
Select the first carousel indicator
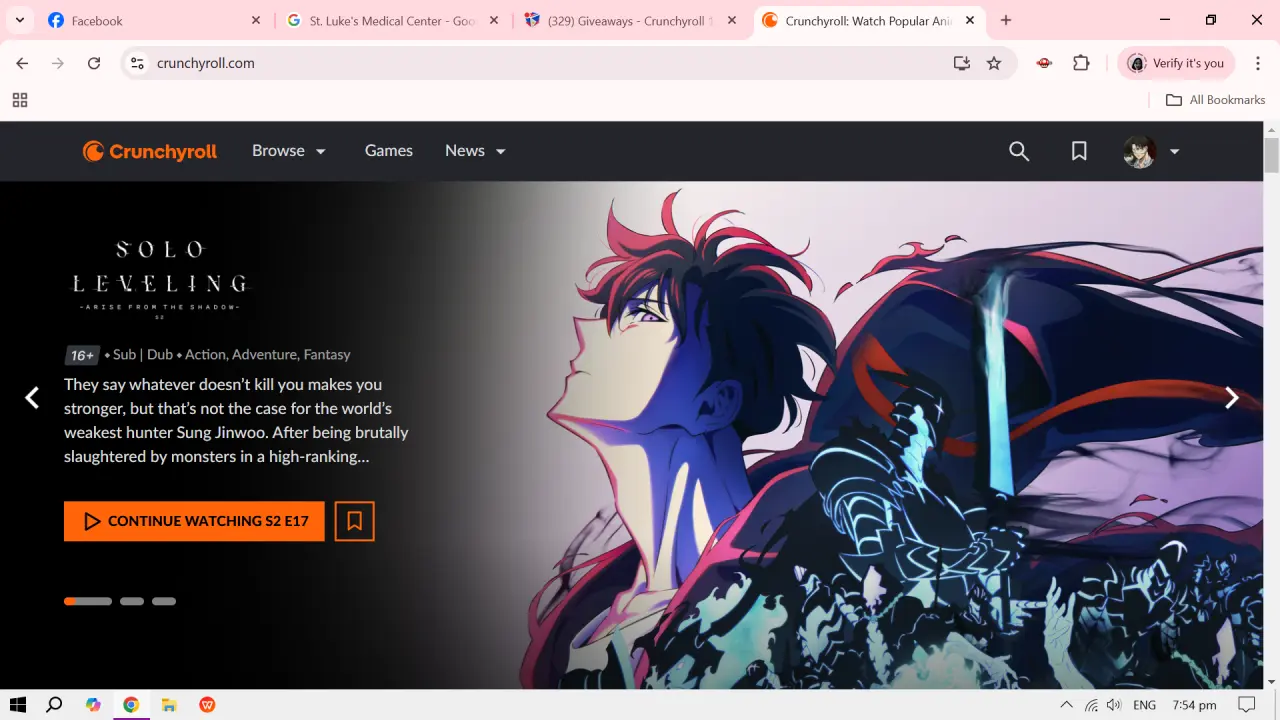coord(88,601)
